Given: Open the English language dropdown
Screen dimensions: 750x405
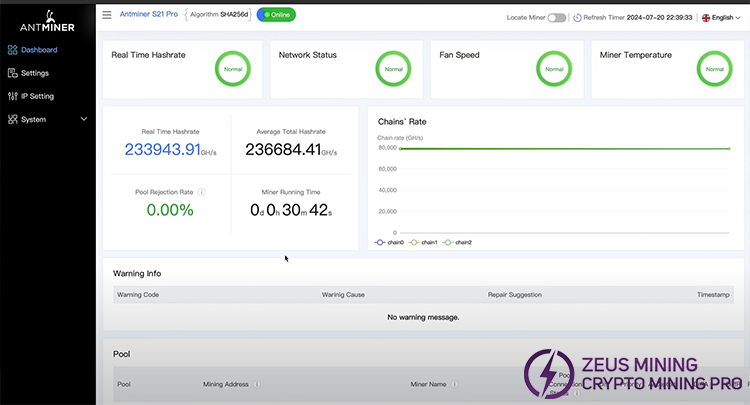Looking at the screenshot, I should 724,18.
